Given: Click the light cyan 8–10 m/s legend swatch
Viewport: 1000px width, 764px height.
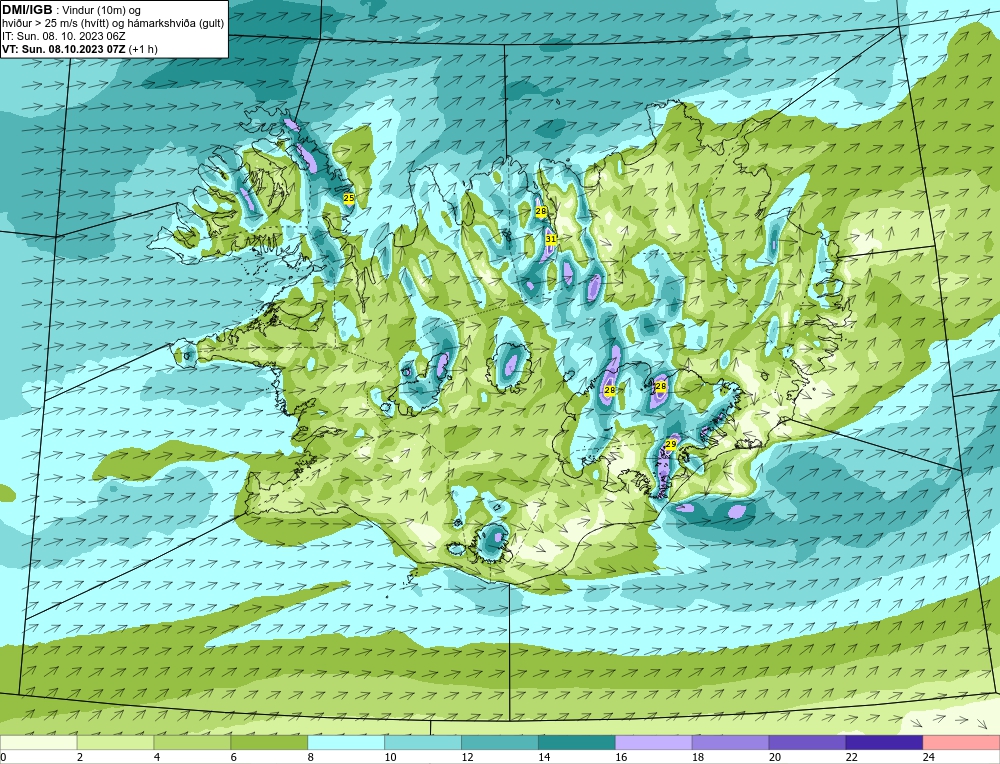Looking at the screenshot, I should coord(346,742).
